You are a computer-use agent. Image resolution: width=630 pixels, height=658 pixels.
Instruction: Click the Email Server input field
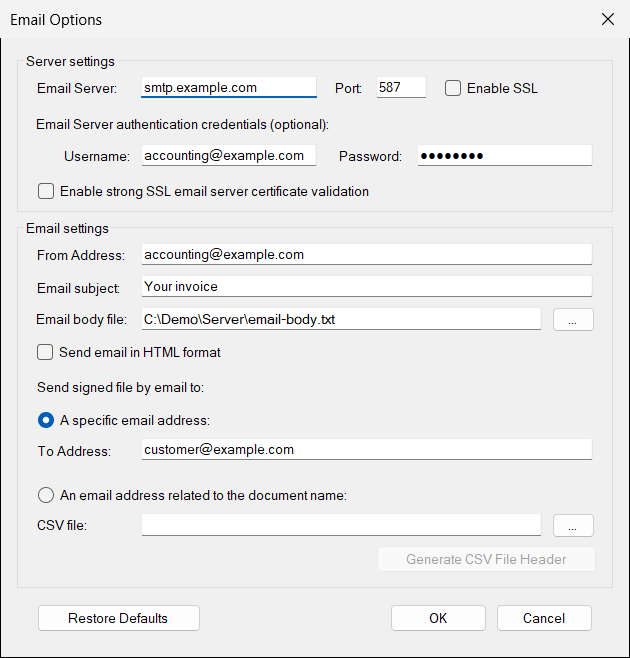pyautogui.click(x=229, y=87)
